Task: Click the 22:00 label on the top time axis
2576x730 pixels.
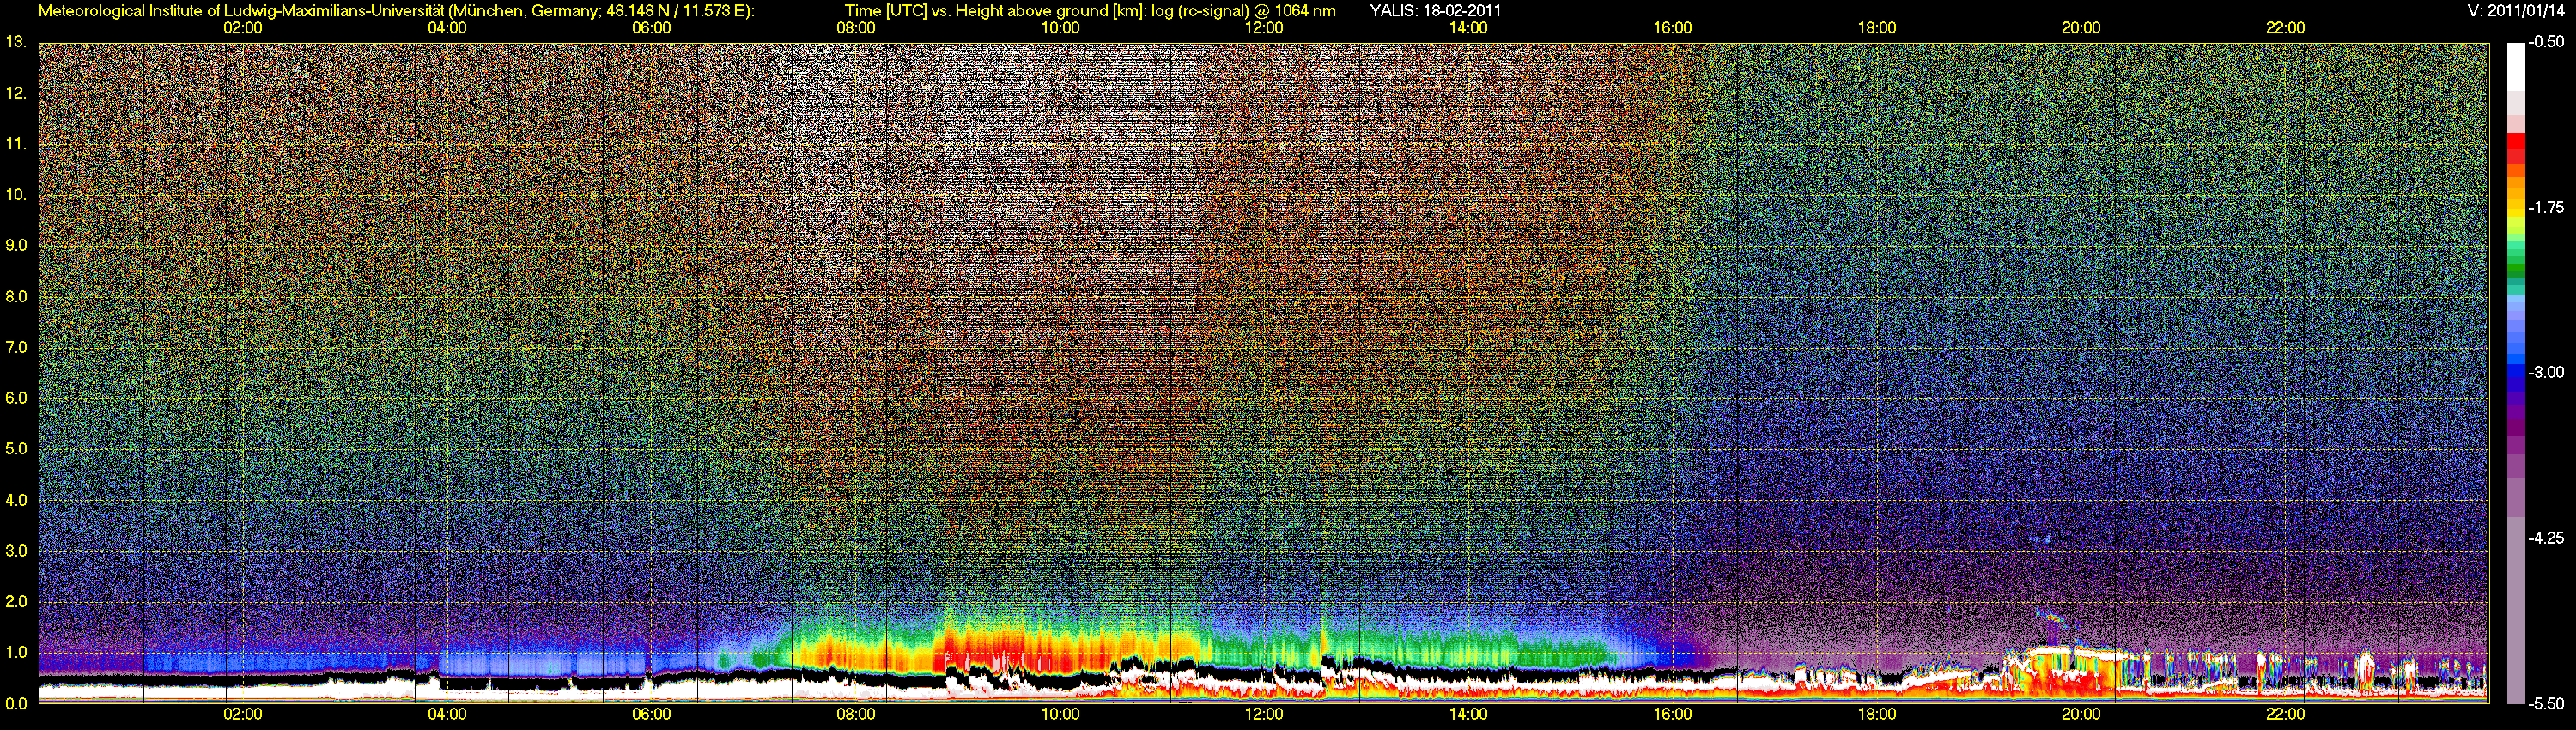Action: (x=2285, y=28)
